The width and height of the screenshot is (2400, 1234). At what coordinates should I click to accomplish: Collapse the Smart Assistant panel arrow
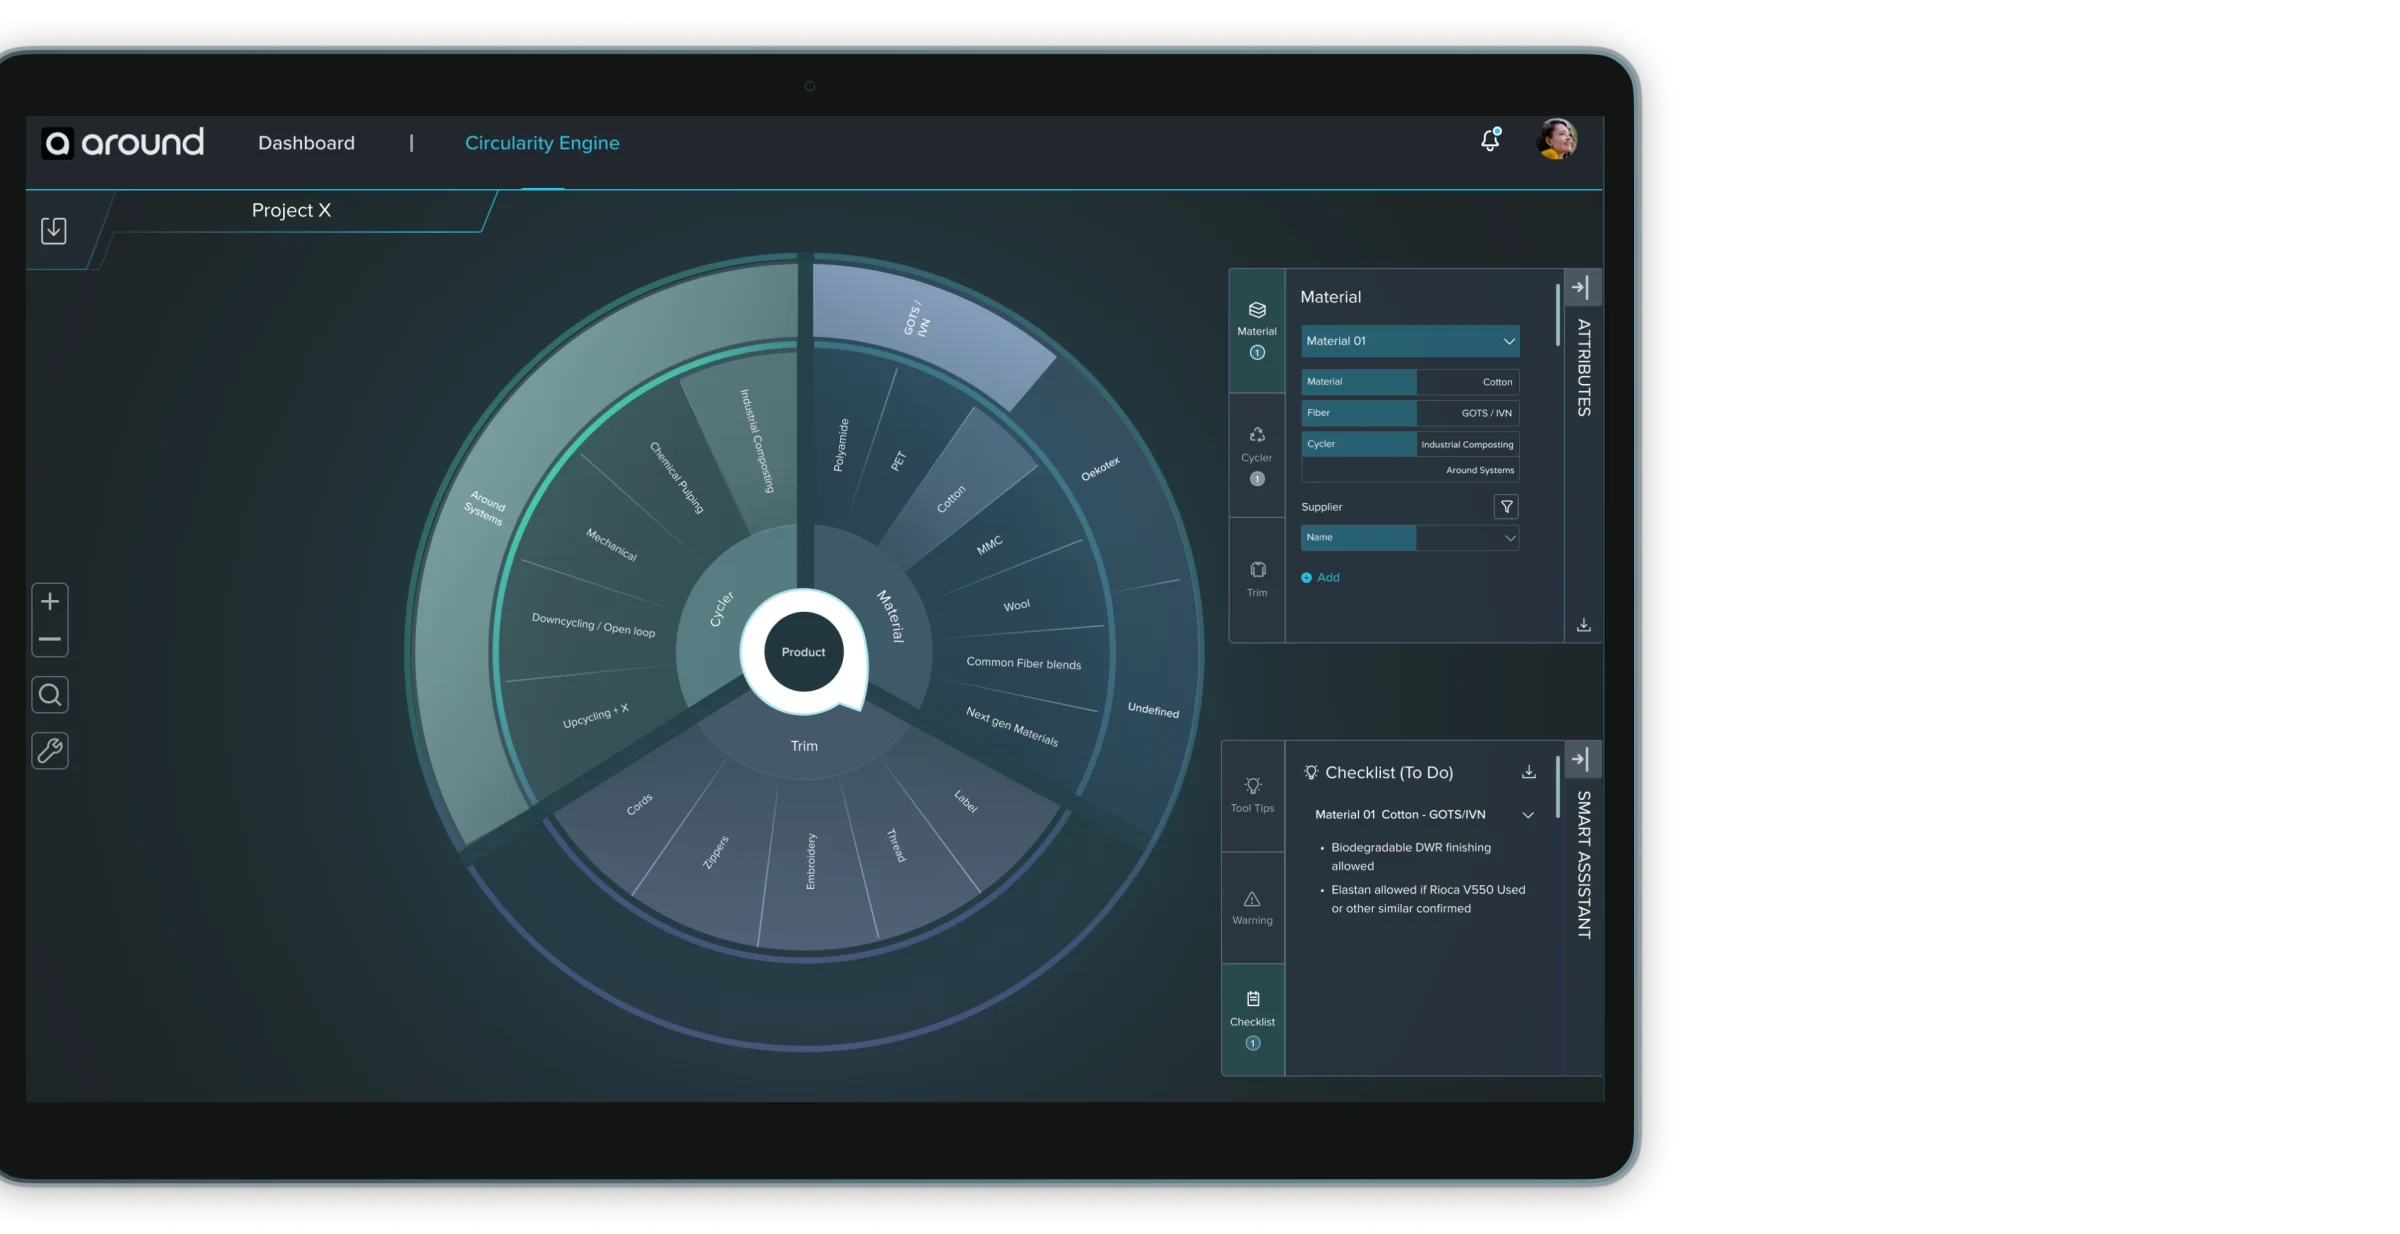1582,758
